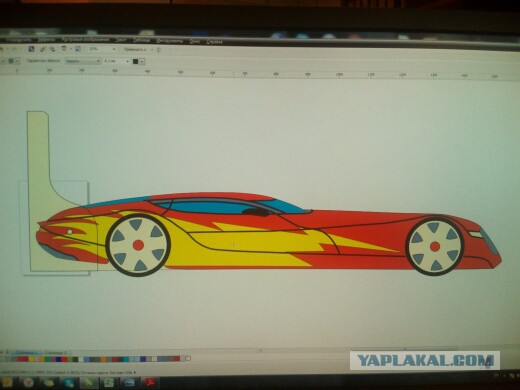Pick the orange swatch in the palette
Screen dimensions: 520x390
(103, 359)
